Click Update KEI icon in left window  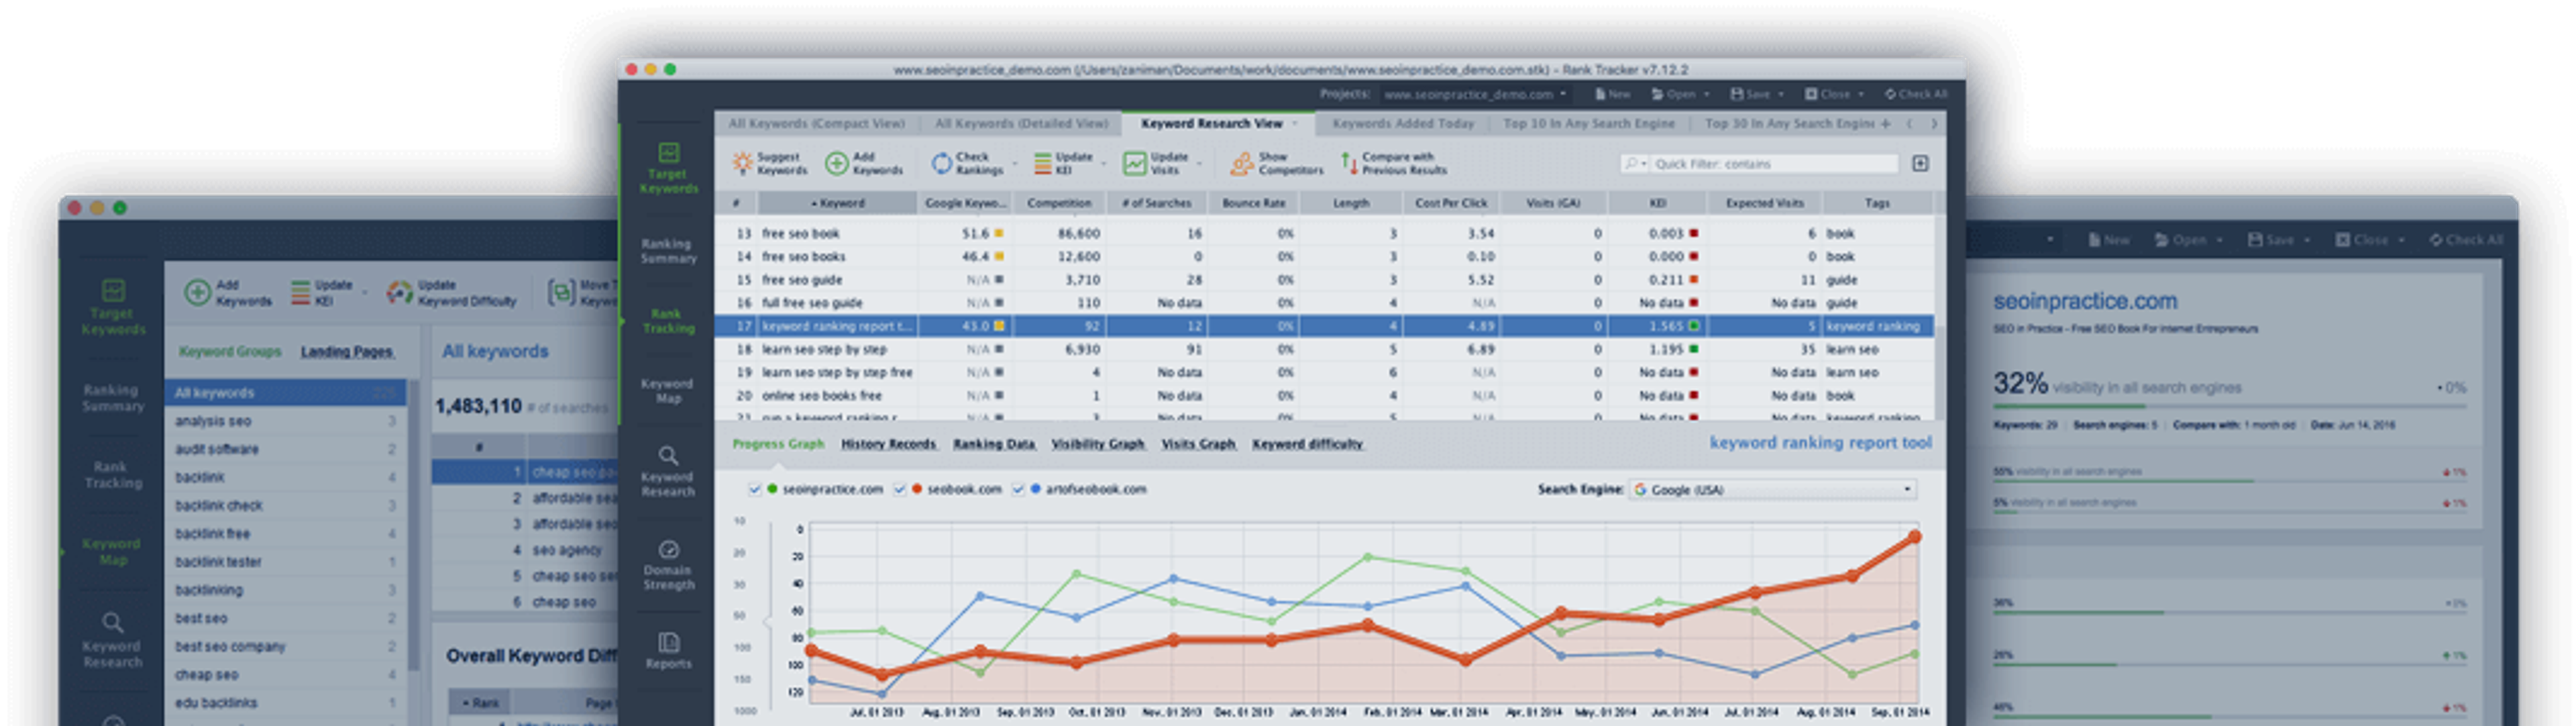pyautogui.click(x=300, y=292)
